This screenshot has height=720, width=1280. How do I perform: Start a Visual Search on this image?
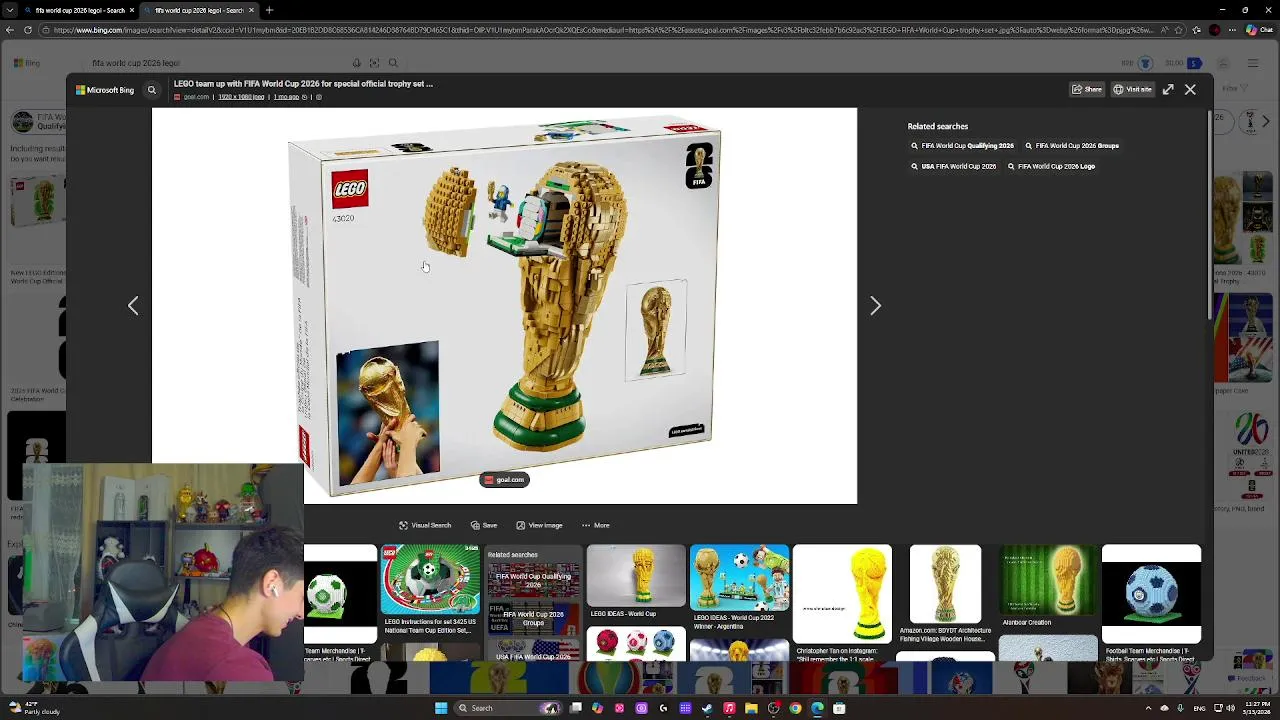tap(425, 525)
